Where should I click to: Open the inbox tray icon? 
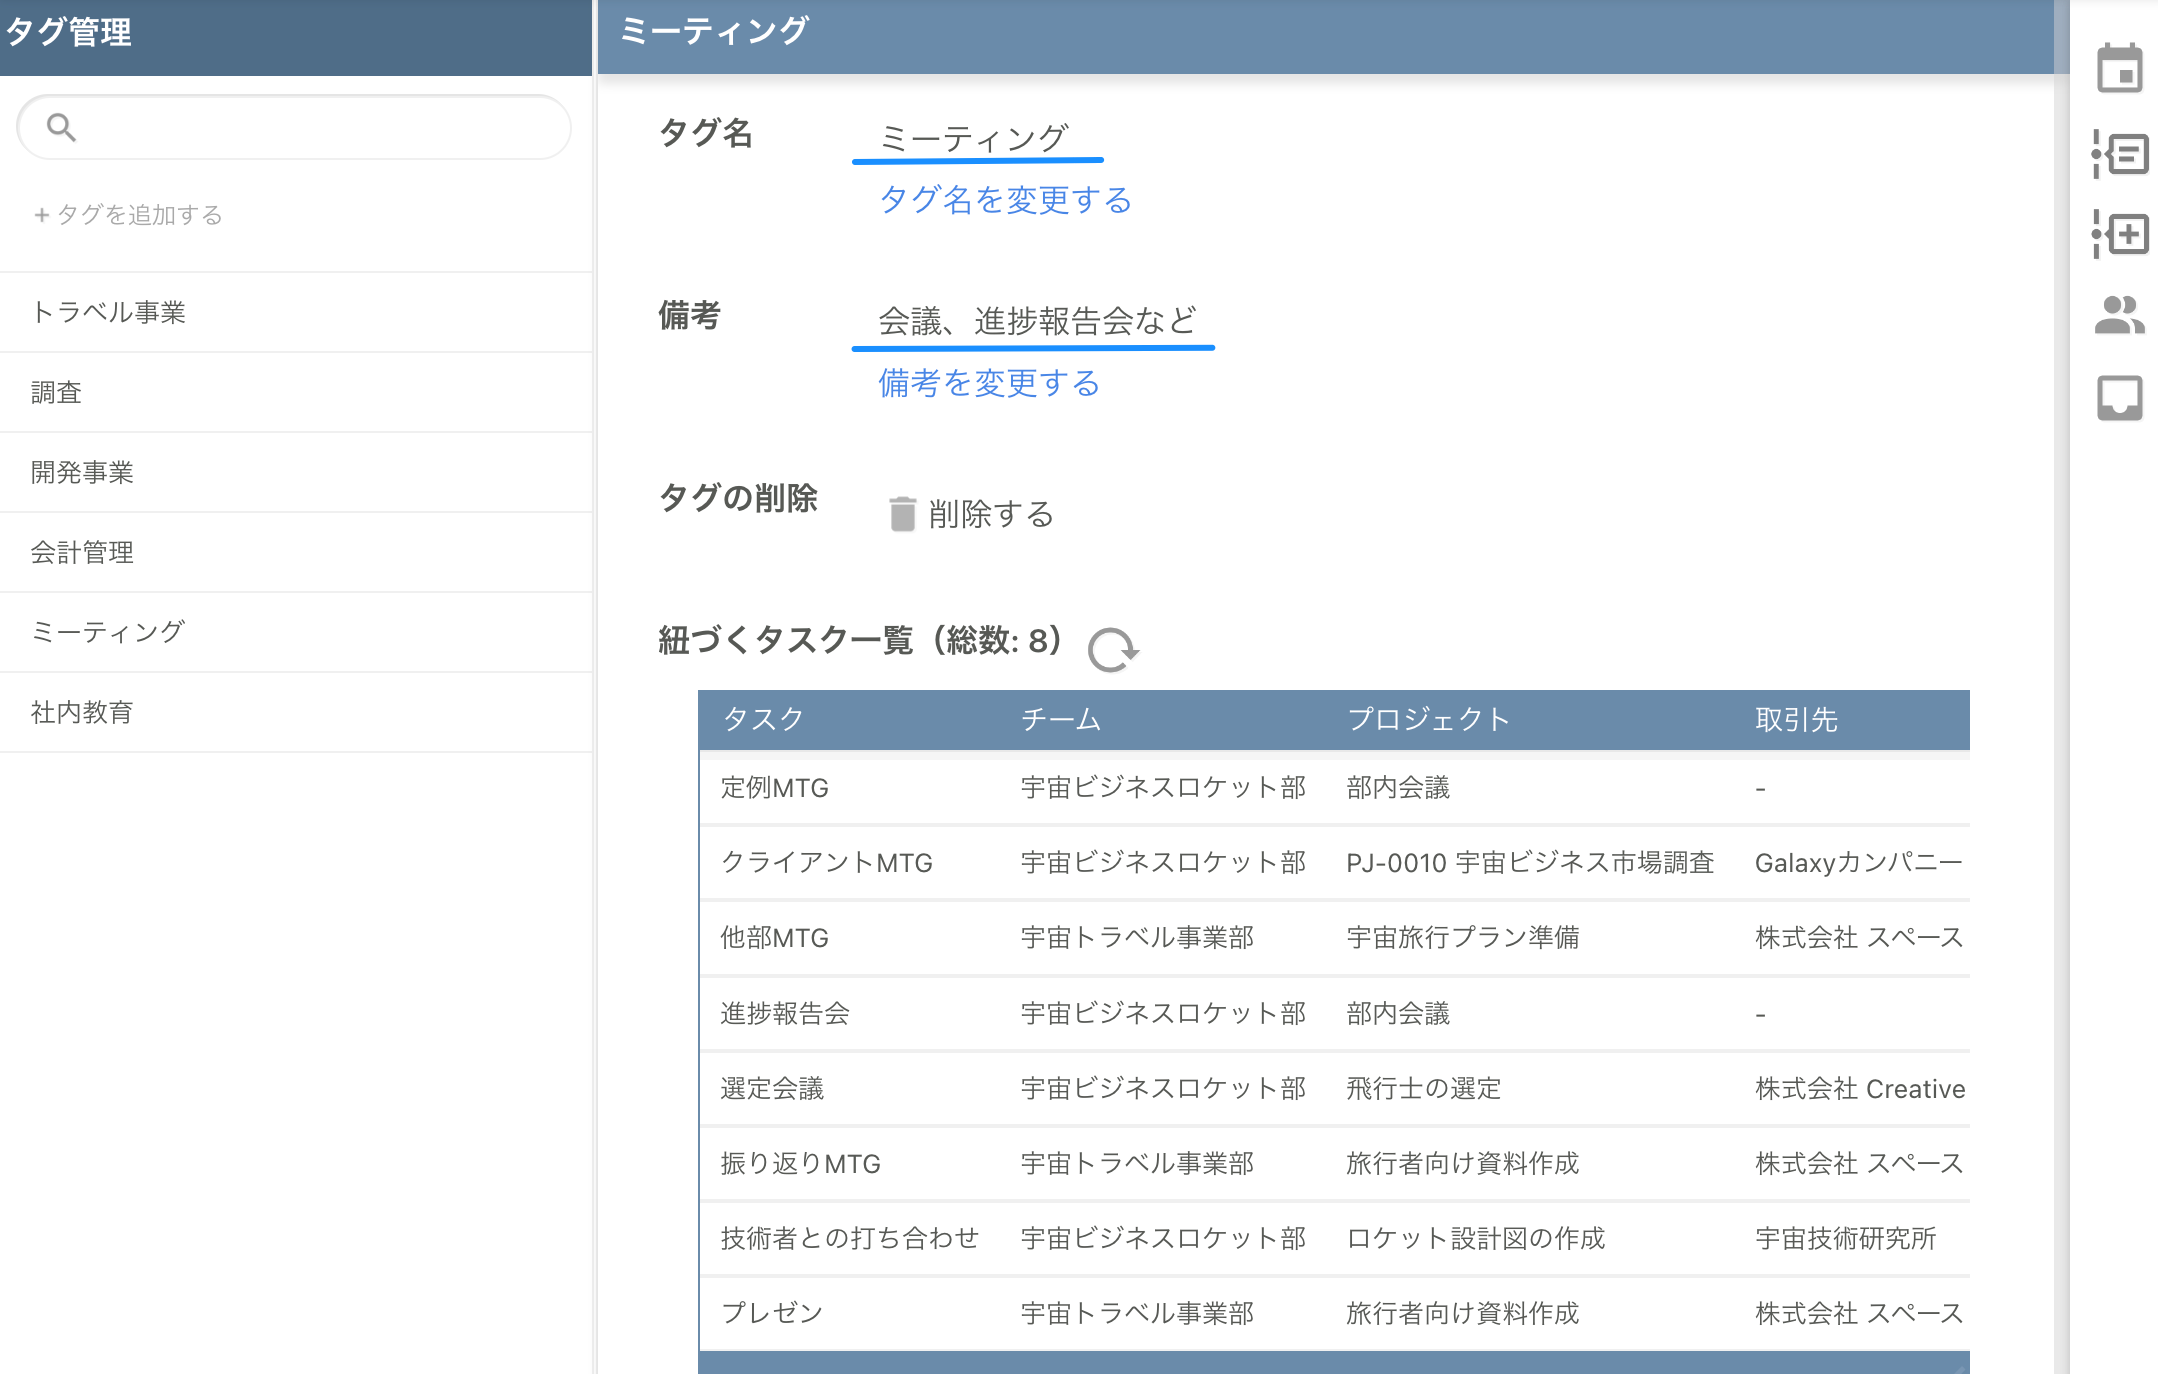coord(2119,396)
